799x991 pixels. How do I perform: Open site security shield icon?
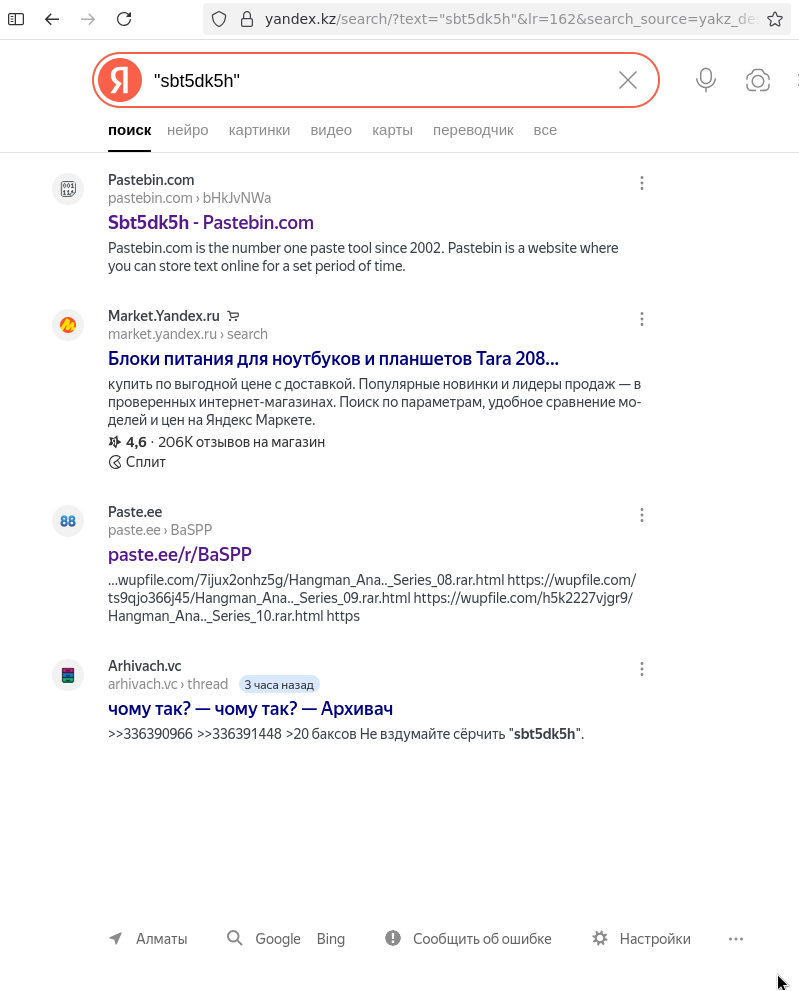pos(219,19)
